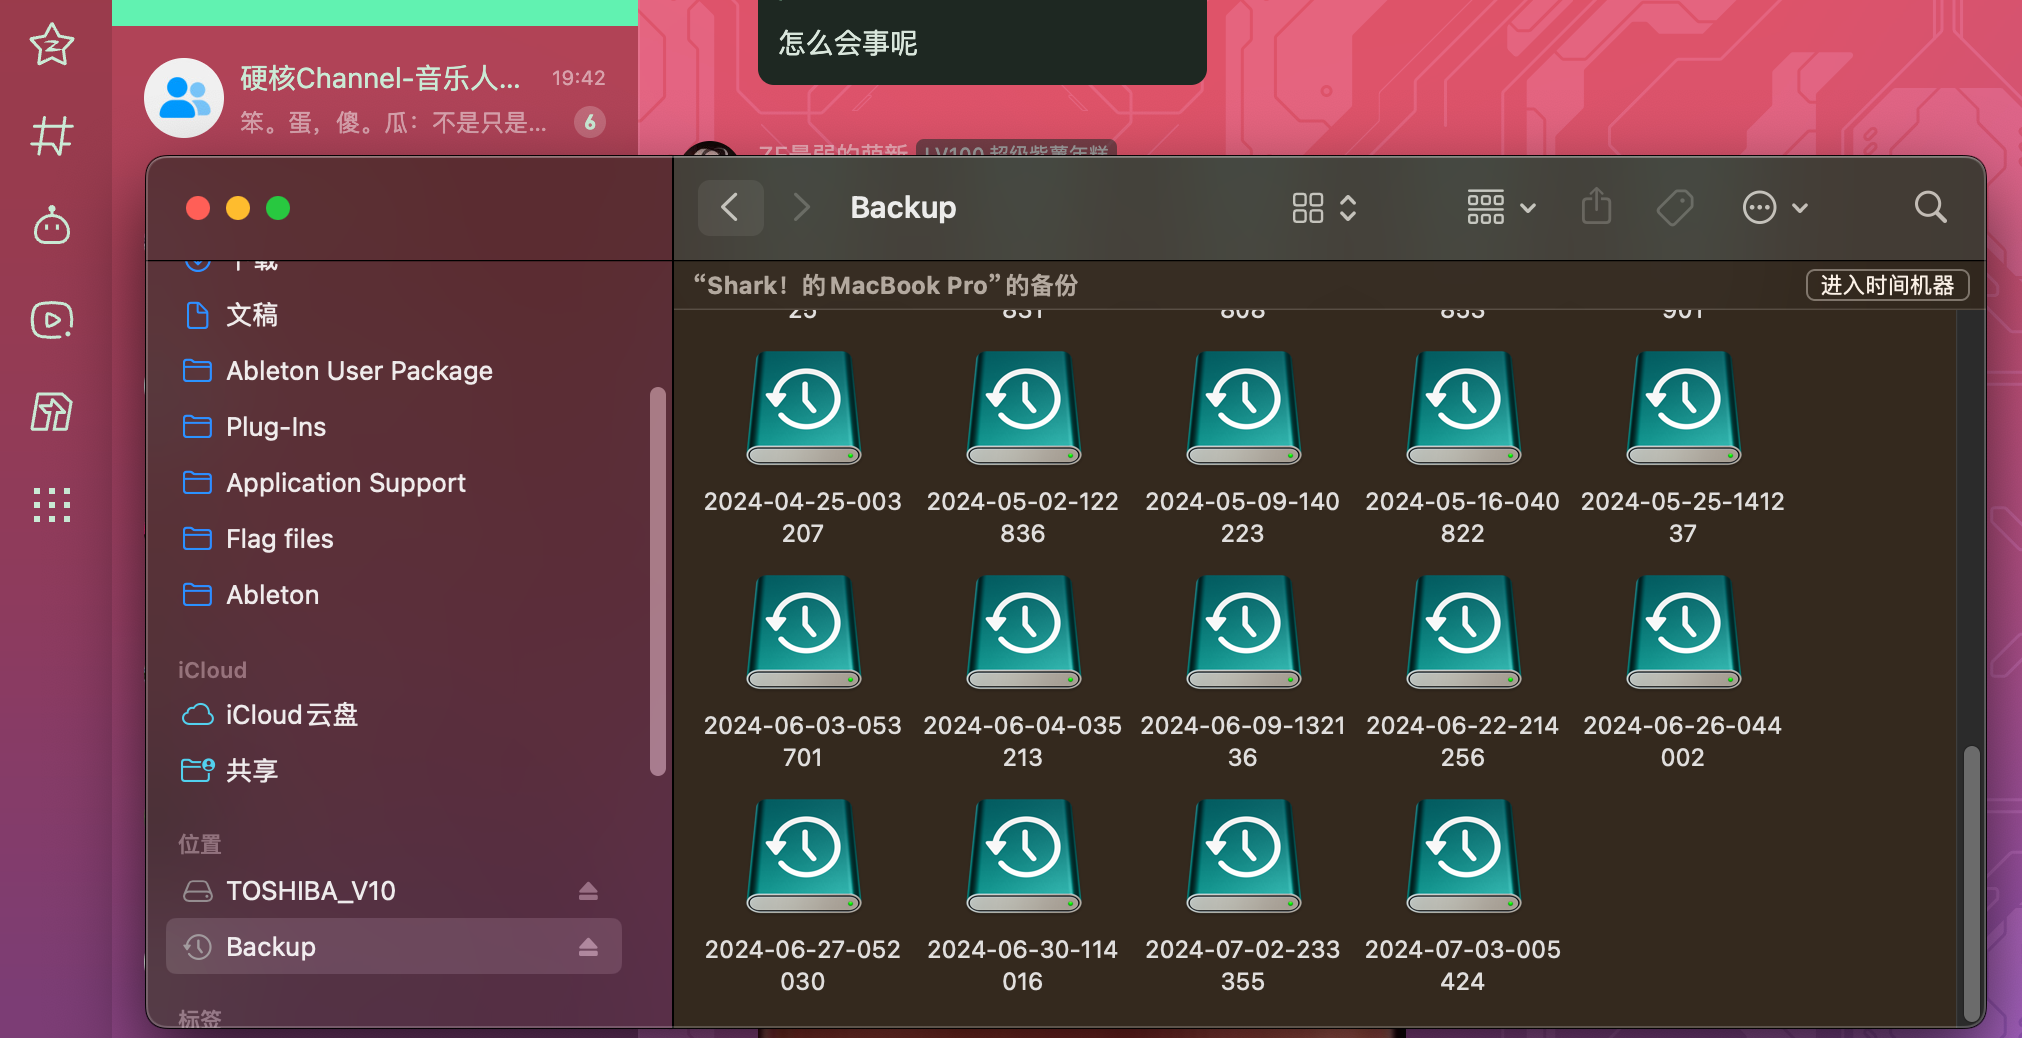Viewport: 2022px width, 1038px height.
Task: Click the tag icon in Finder toolbar
Action: point(1674,208)
